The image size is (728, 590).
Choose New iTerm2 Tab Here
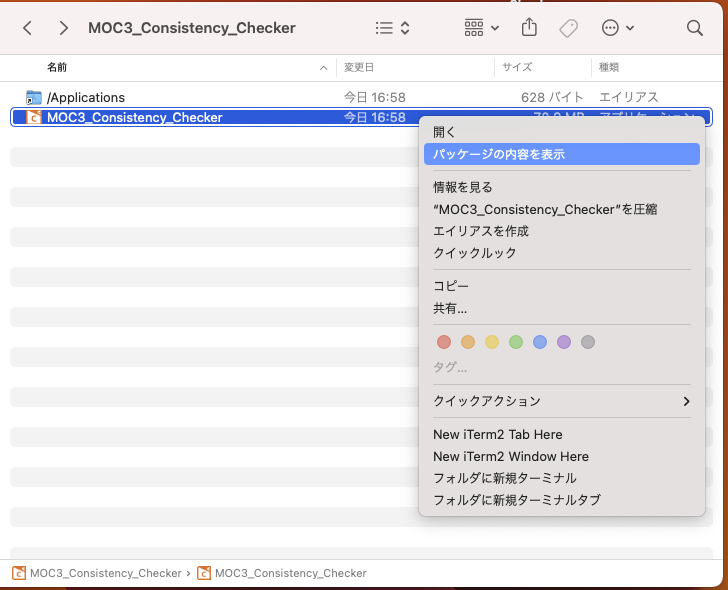point(562,434)
